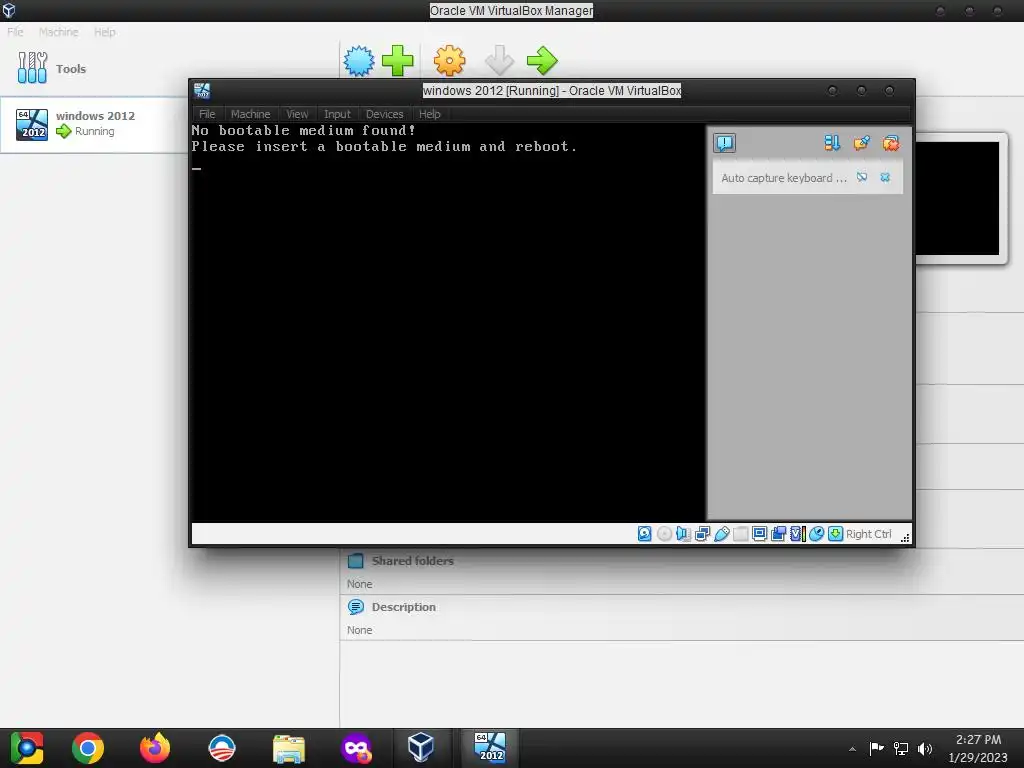The width and height of the screenshot is (1024, 768).
Task: Show hidden tray icons arrow
Action: (852, 749)
